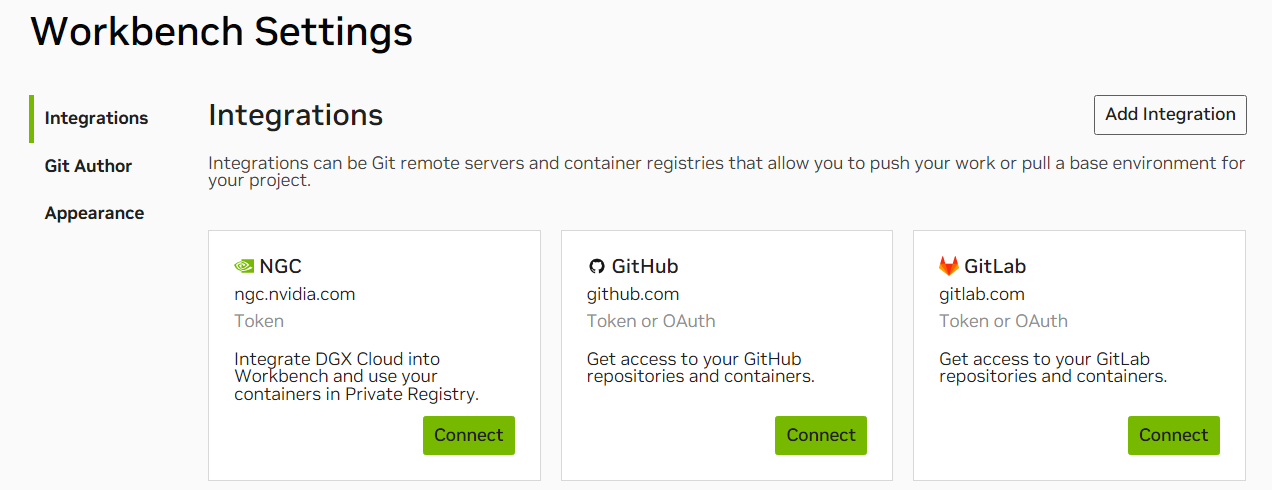Click the Integrations explanation paragraph

coord(726,172)
